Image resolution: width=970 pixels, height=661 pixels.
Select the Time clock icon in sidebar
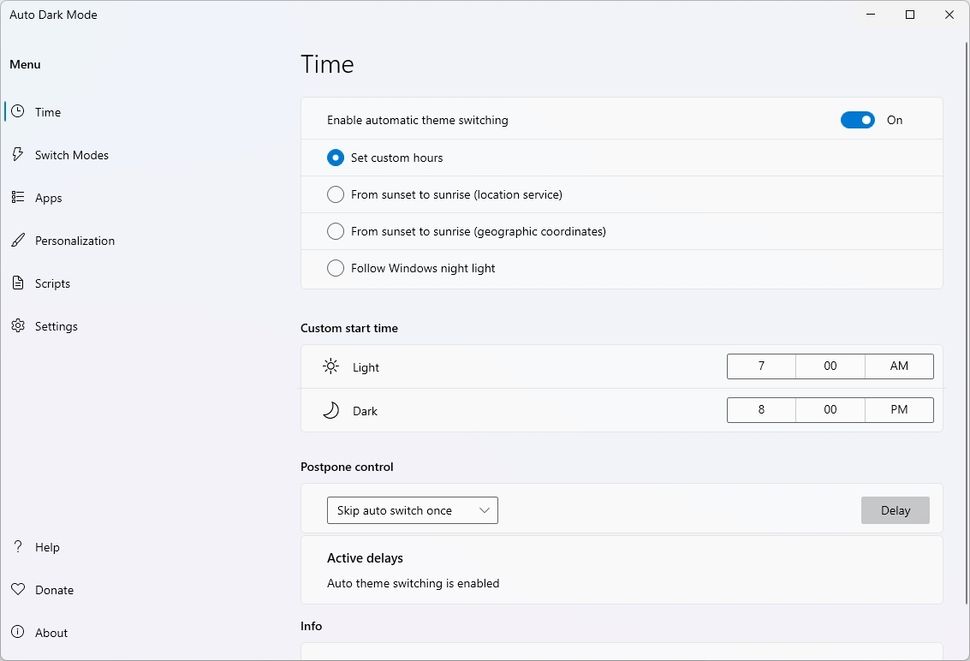click(x=18, y=112)
